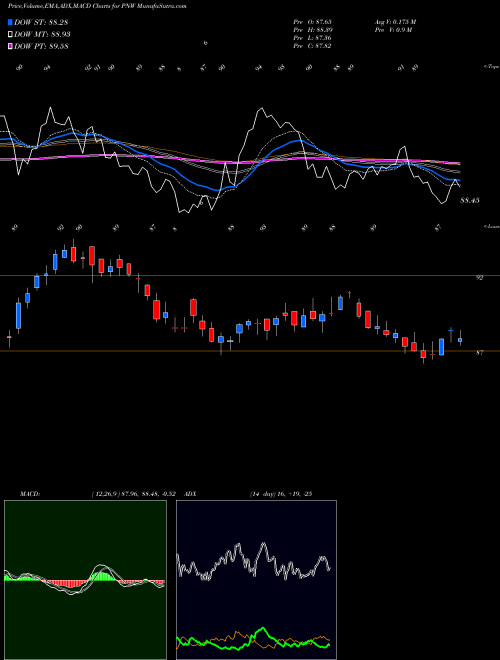Click the ADX (14 day) values text
Viewport: 500px width, 660px height.
[280, 494]
